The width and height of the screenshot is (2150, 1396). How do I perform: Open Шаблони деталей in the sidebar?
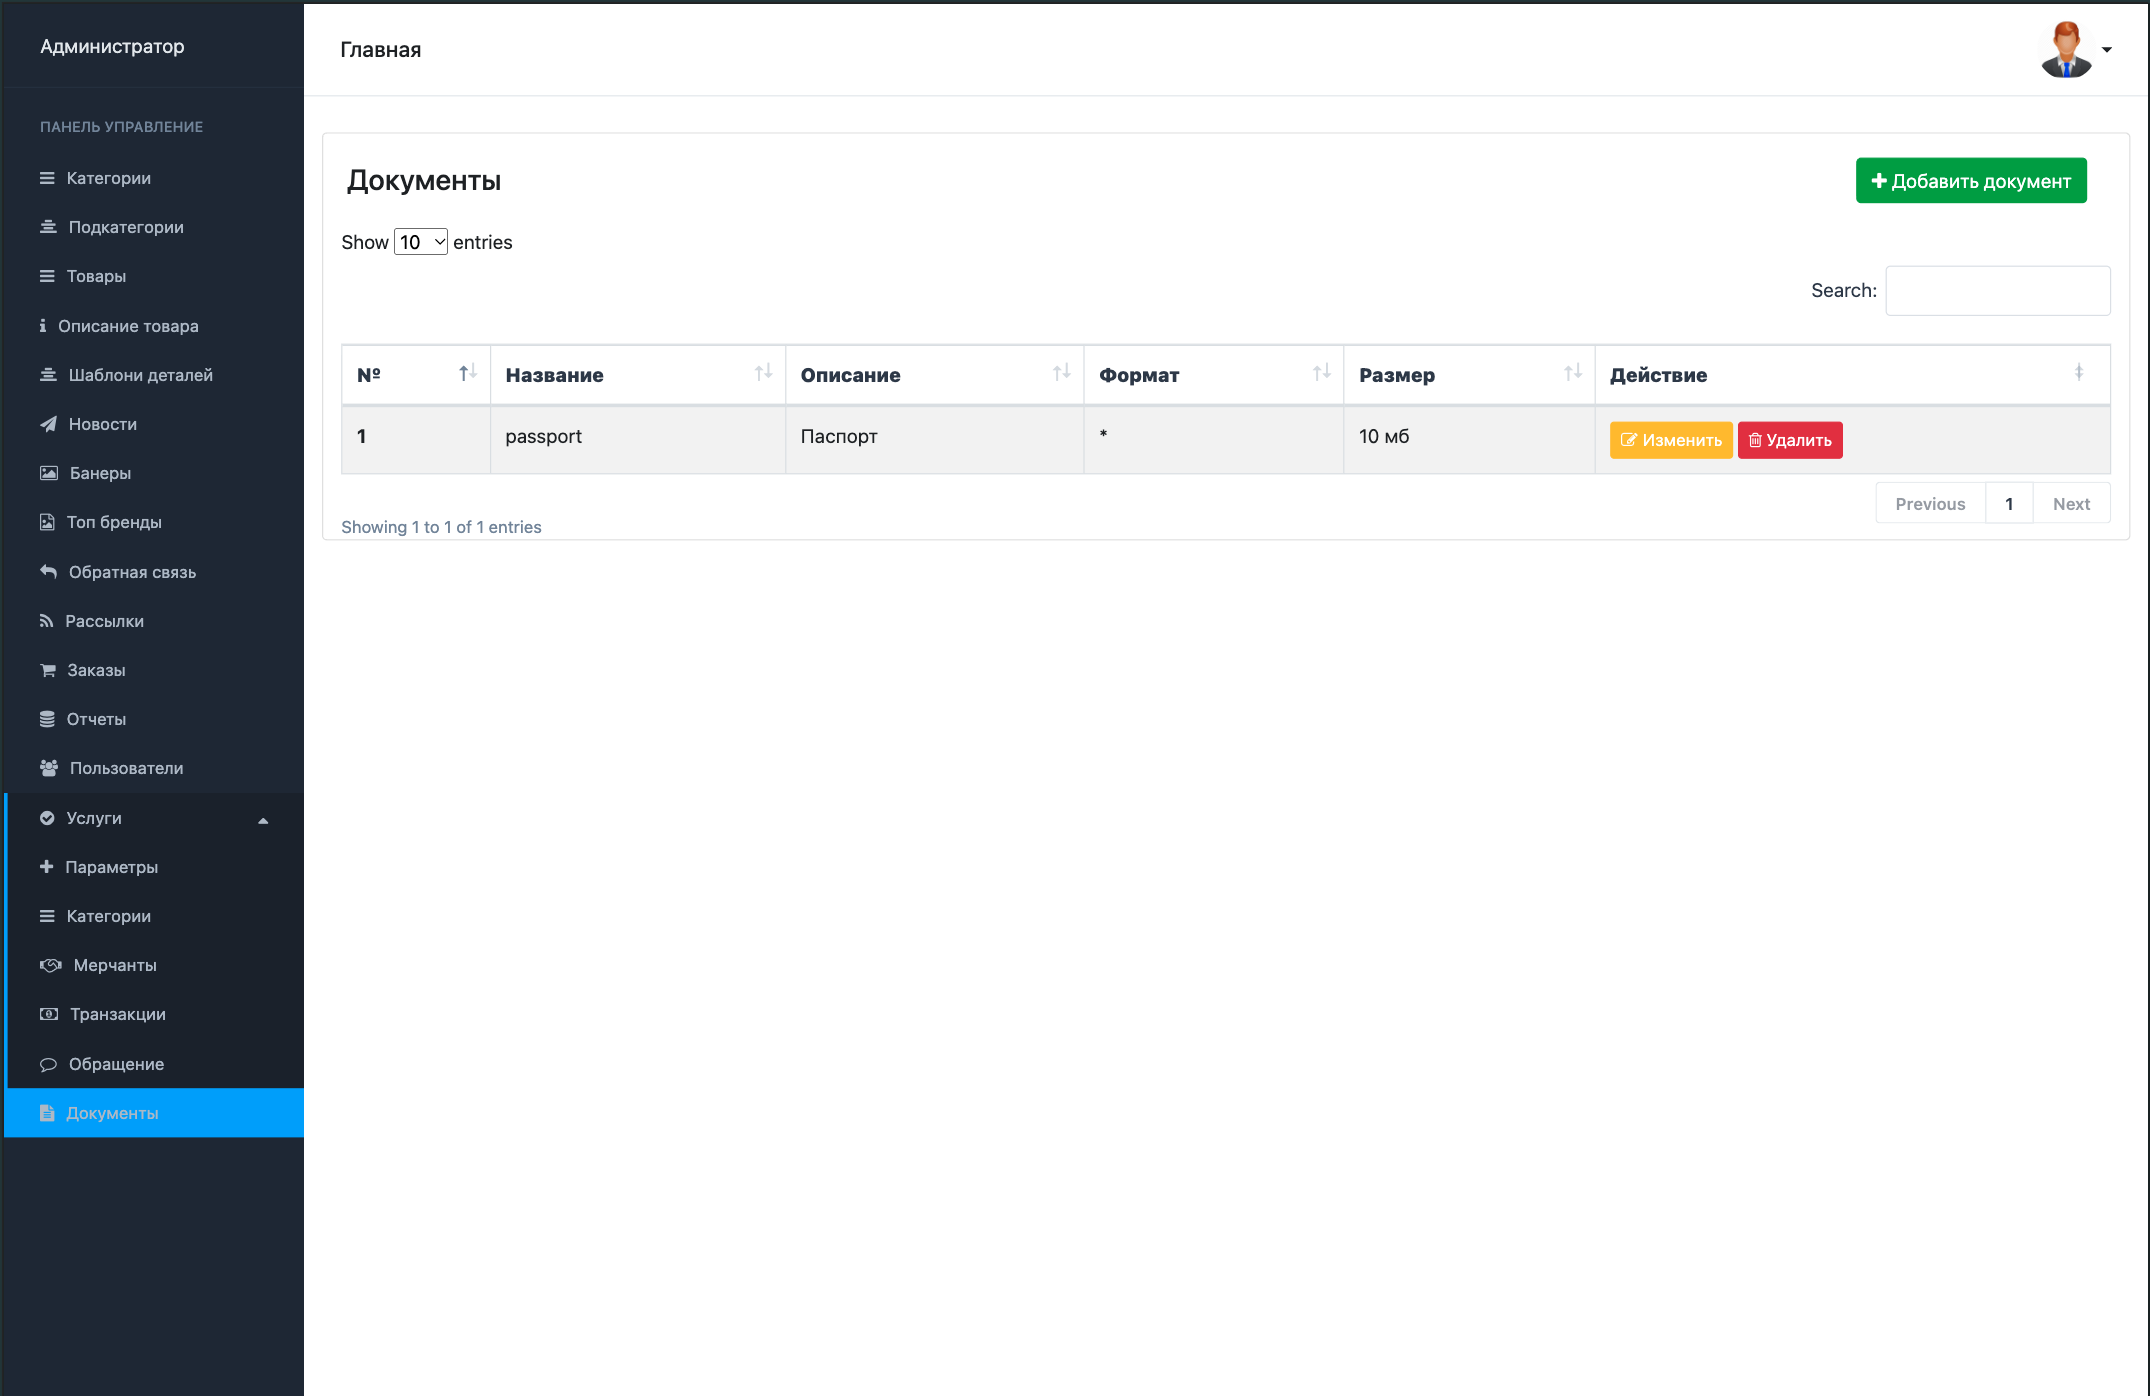click(154, 375)
